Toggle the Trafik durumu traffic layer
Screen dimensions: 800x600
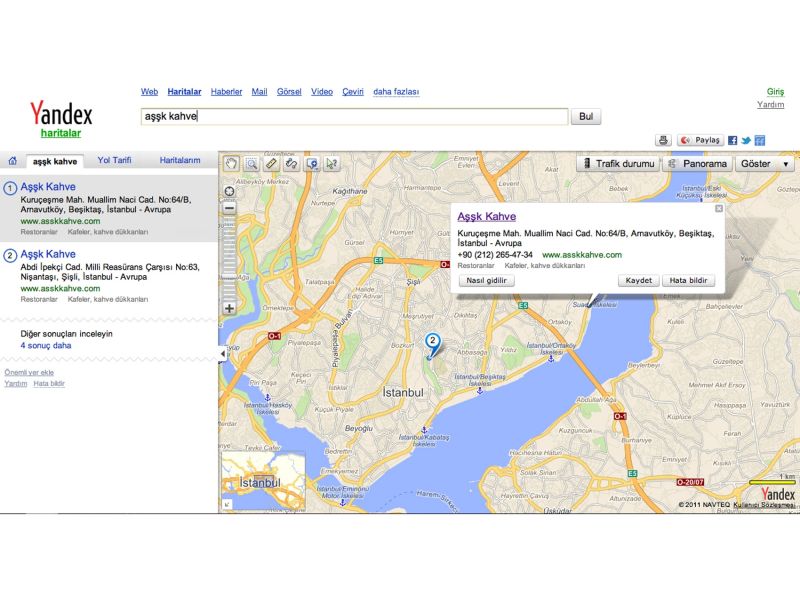(x=617, y=164)
